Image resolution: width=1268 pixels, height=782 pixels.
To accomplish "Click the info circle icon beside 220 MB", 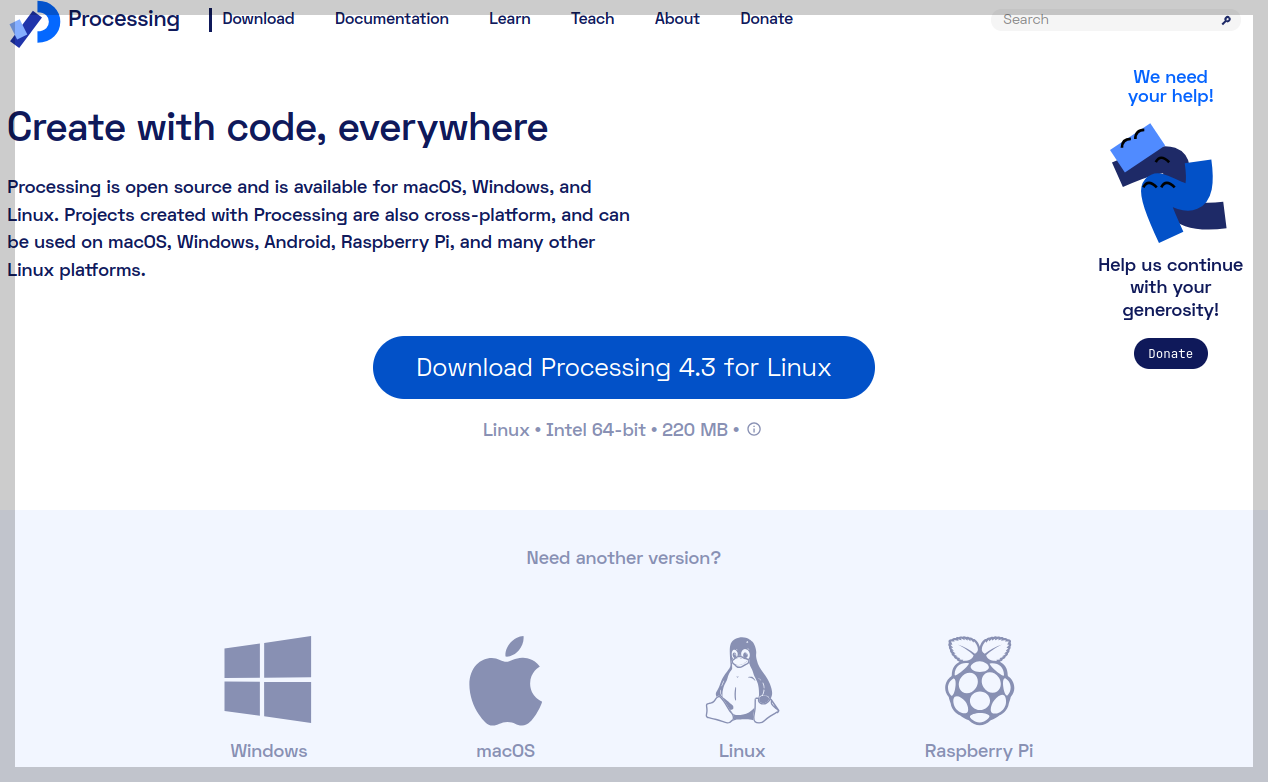I will 754,429.
